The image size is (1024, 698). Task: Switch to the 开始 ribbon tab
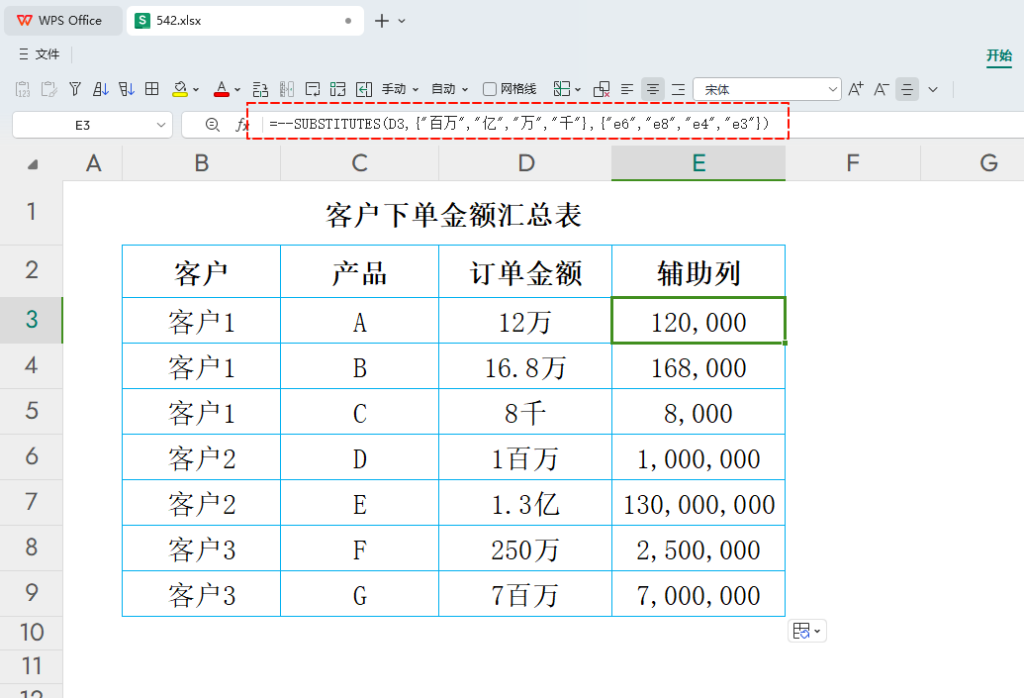point(999,56)
